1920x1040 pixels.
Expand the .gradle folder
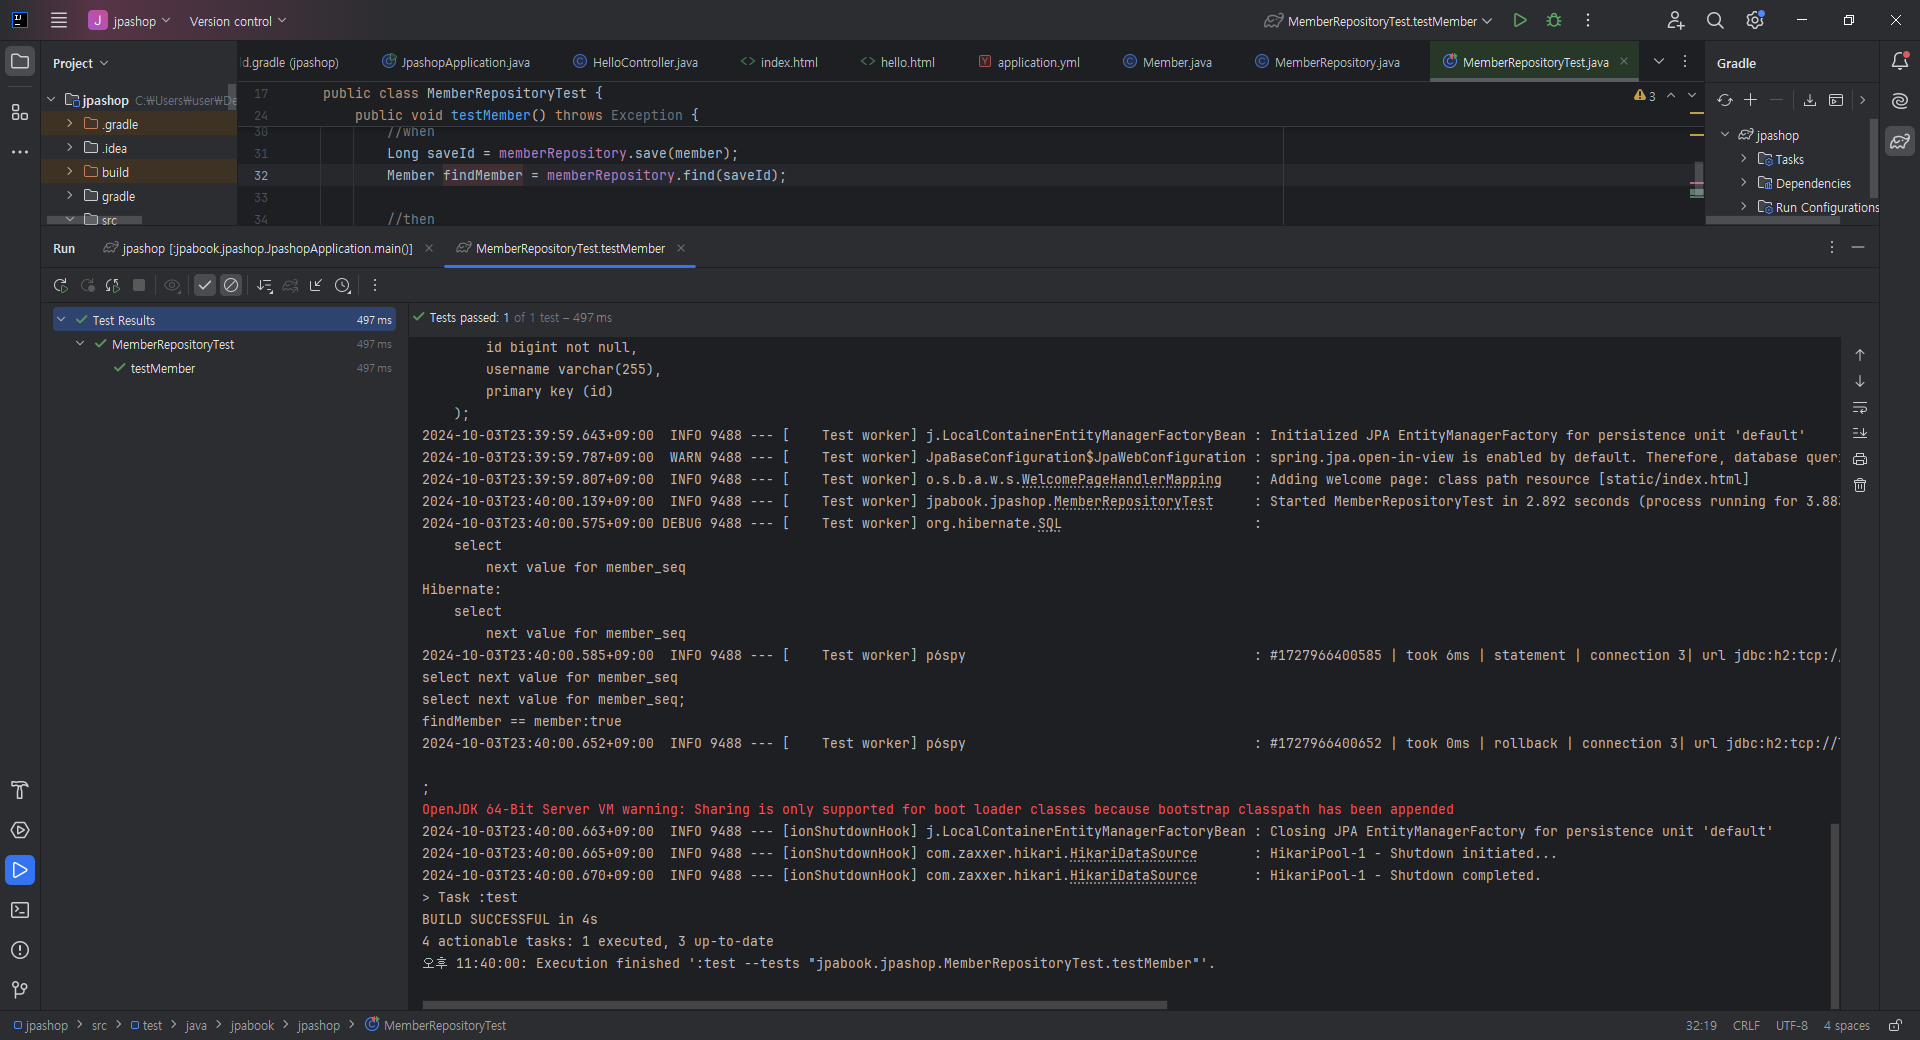click(69, 124)
